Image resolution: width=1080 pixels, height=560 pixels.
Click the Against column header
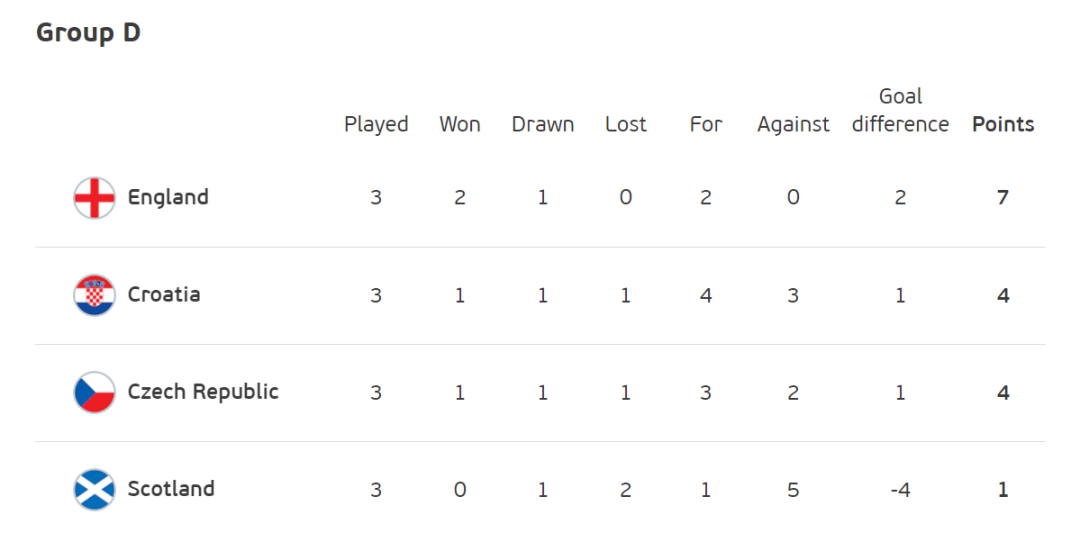coord(793,125)
